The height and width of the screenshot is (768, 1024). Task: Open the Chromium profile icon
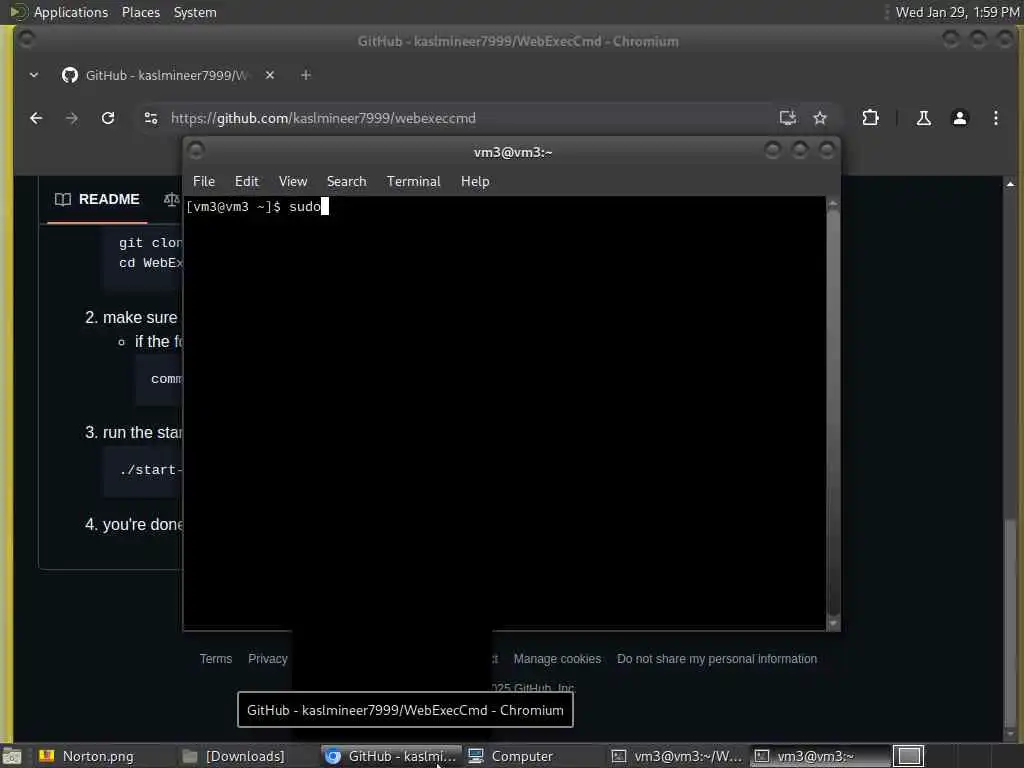[x=959, y=118]
